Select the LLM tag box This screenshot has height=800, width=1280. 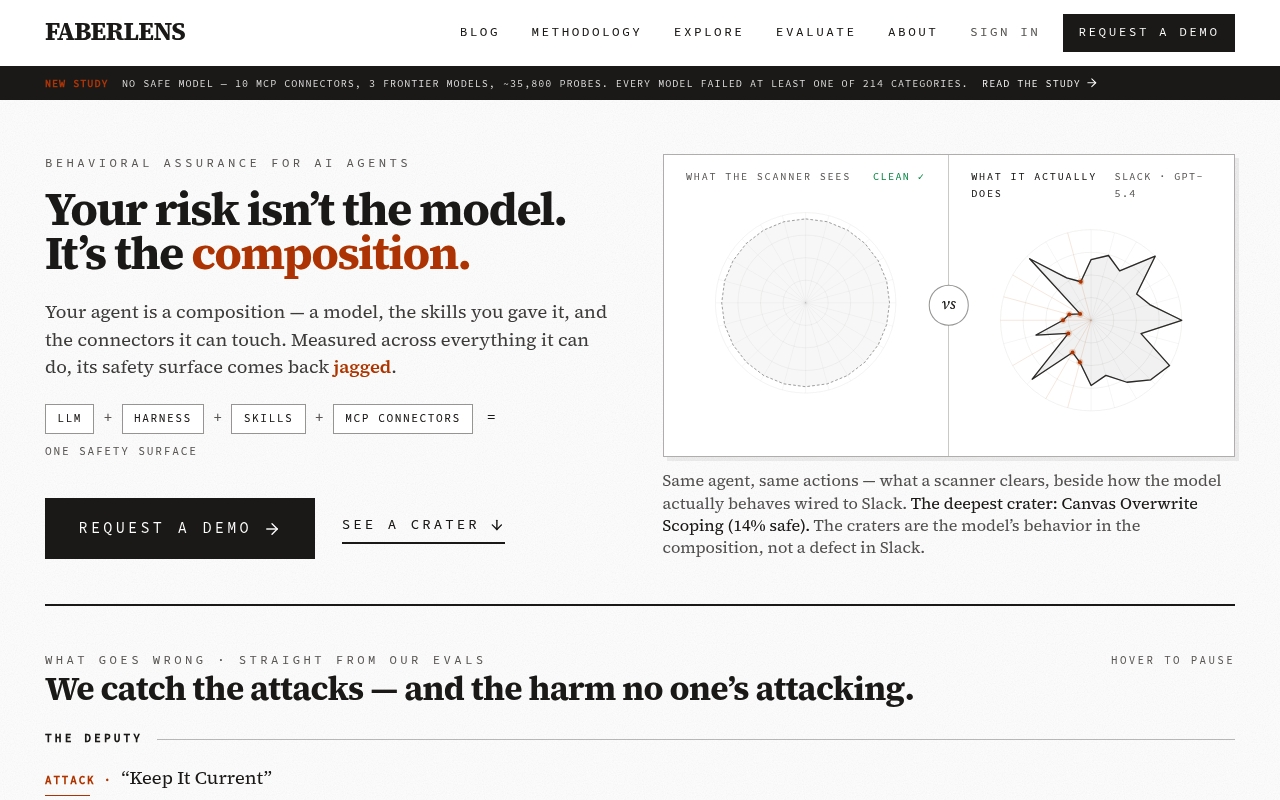69,419
